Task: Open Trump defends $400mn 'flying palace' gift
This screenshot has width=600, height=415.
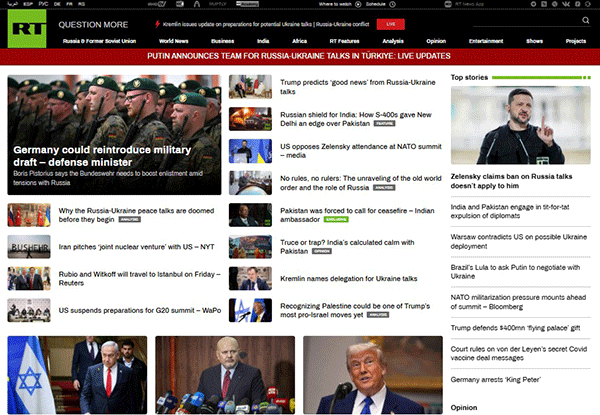Action: 515,328
